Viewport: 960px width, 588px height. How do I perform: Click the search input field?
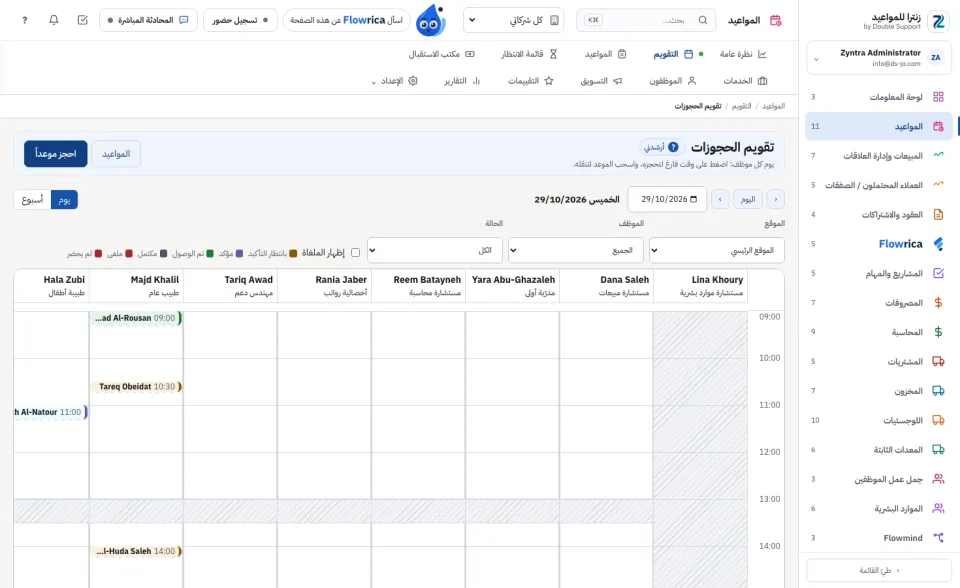tap(646, 20)
